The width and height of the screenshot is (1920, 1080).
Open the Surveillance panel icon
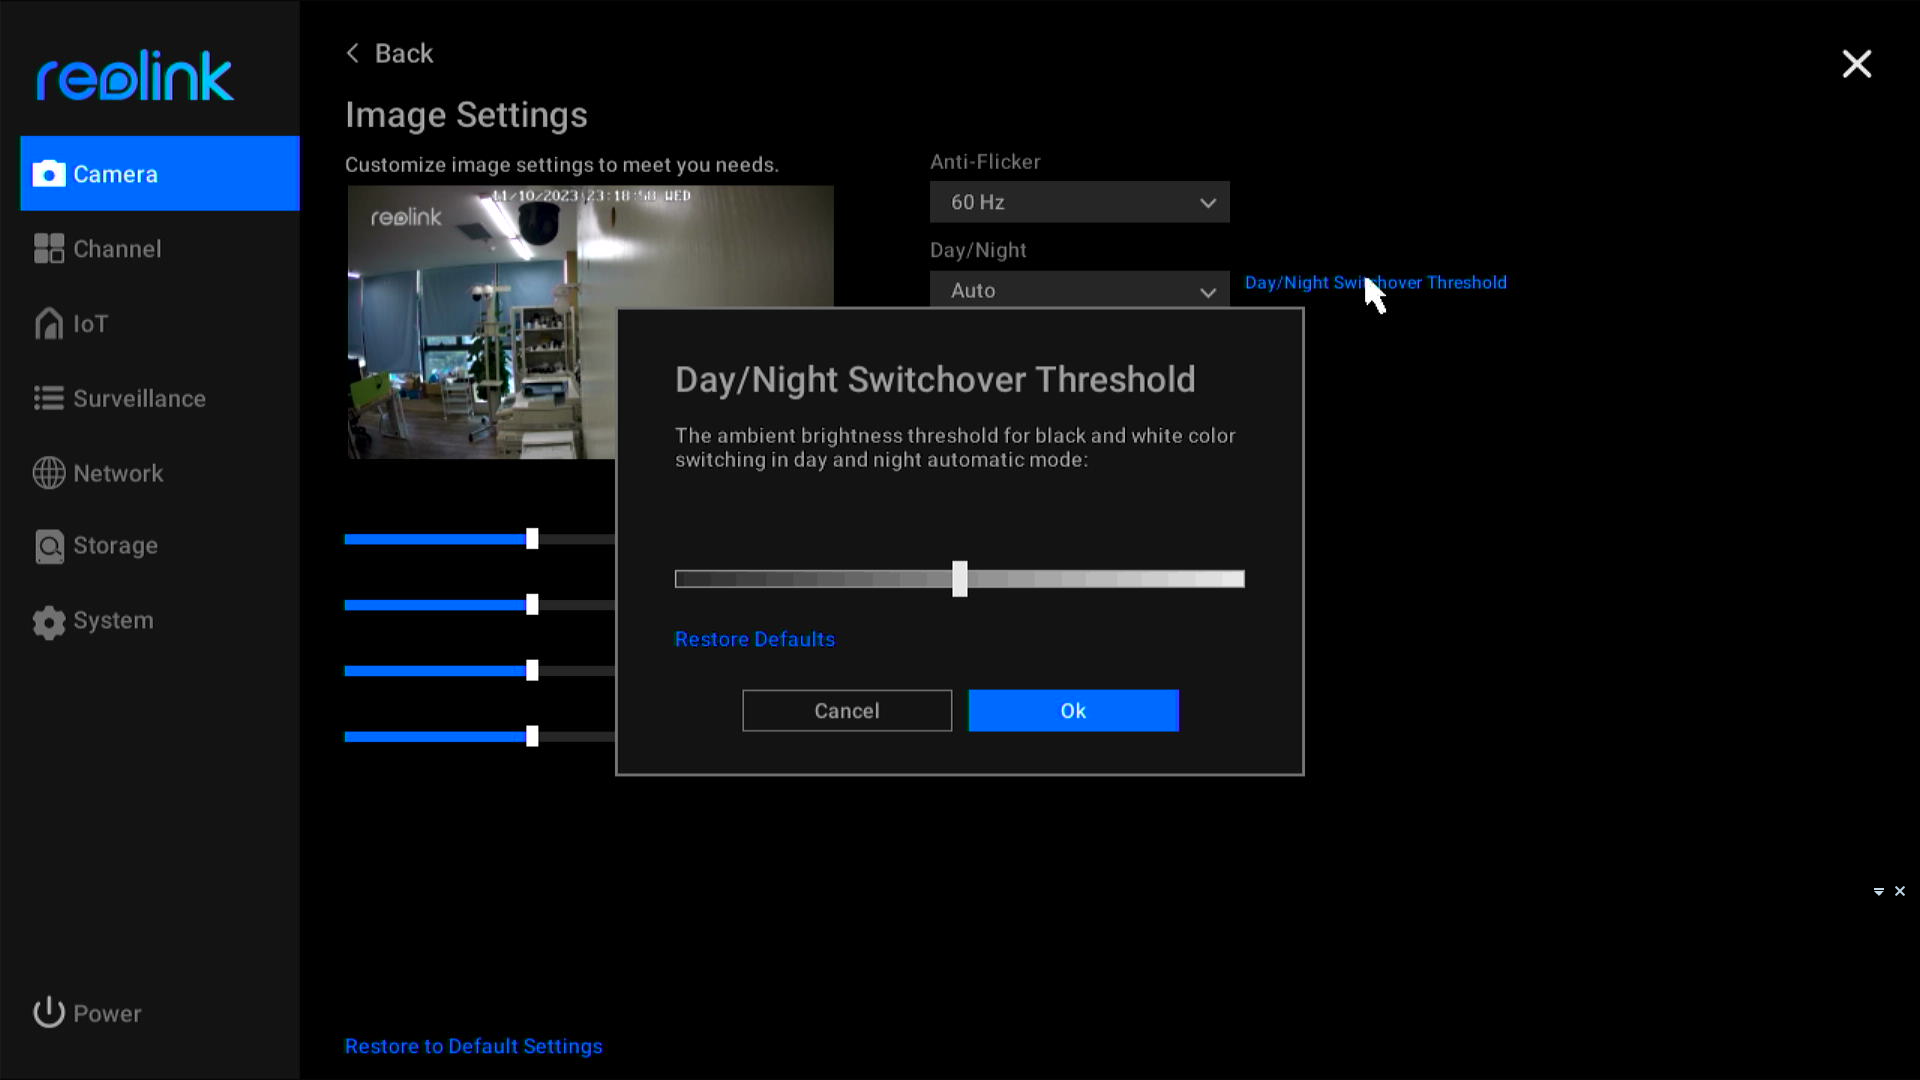47,398
